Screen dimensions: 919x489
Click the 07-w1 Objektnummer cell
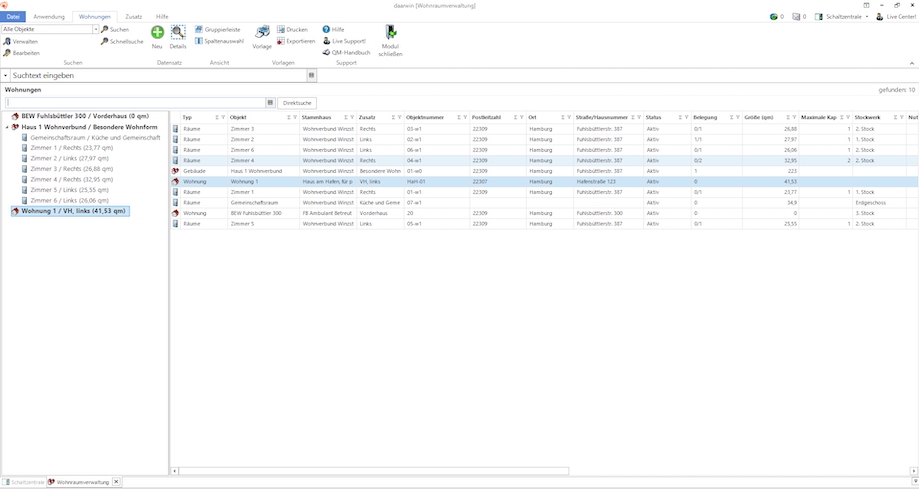[437, 203]
